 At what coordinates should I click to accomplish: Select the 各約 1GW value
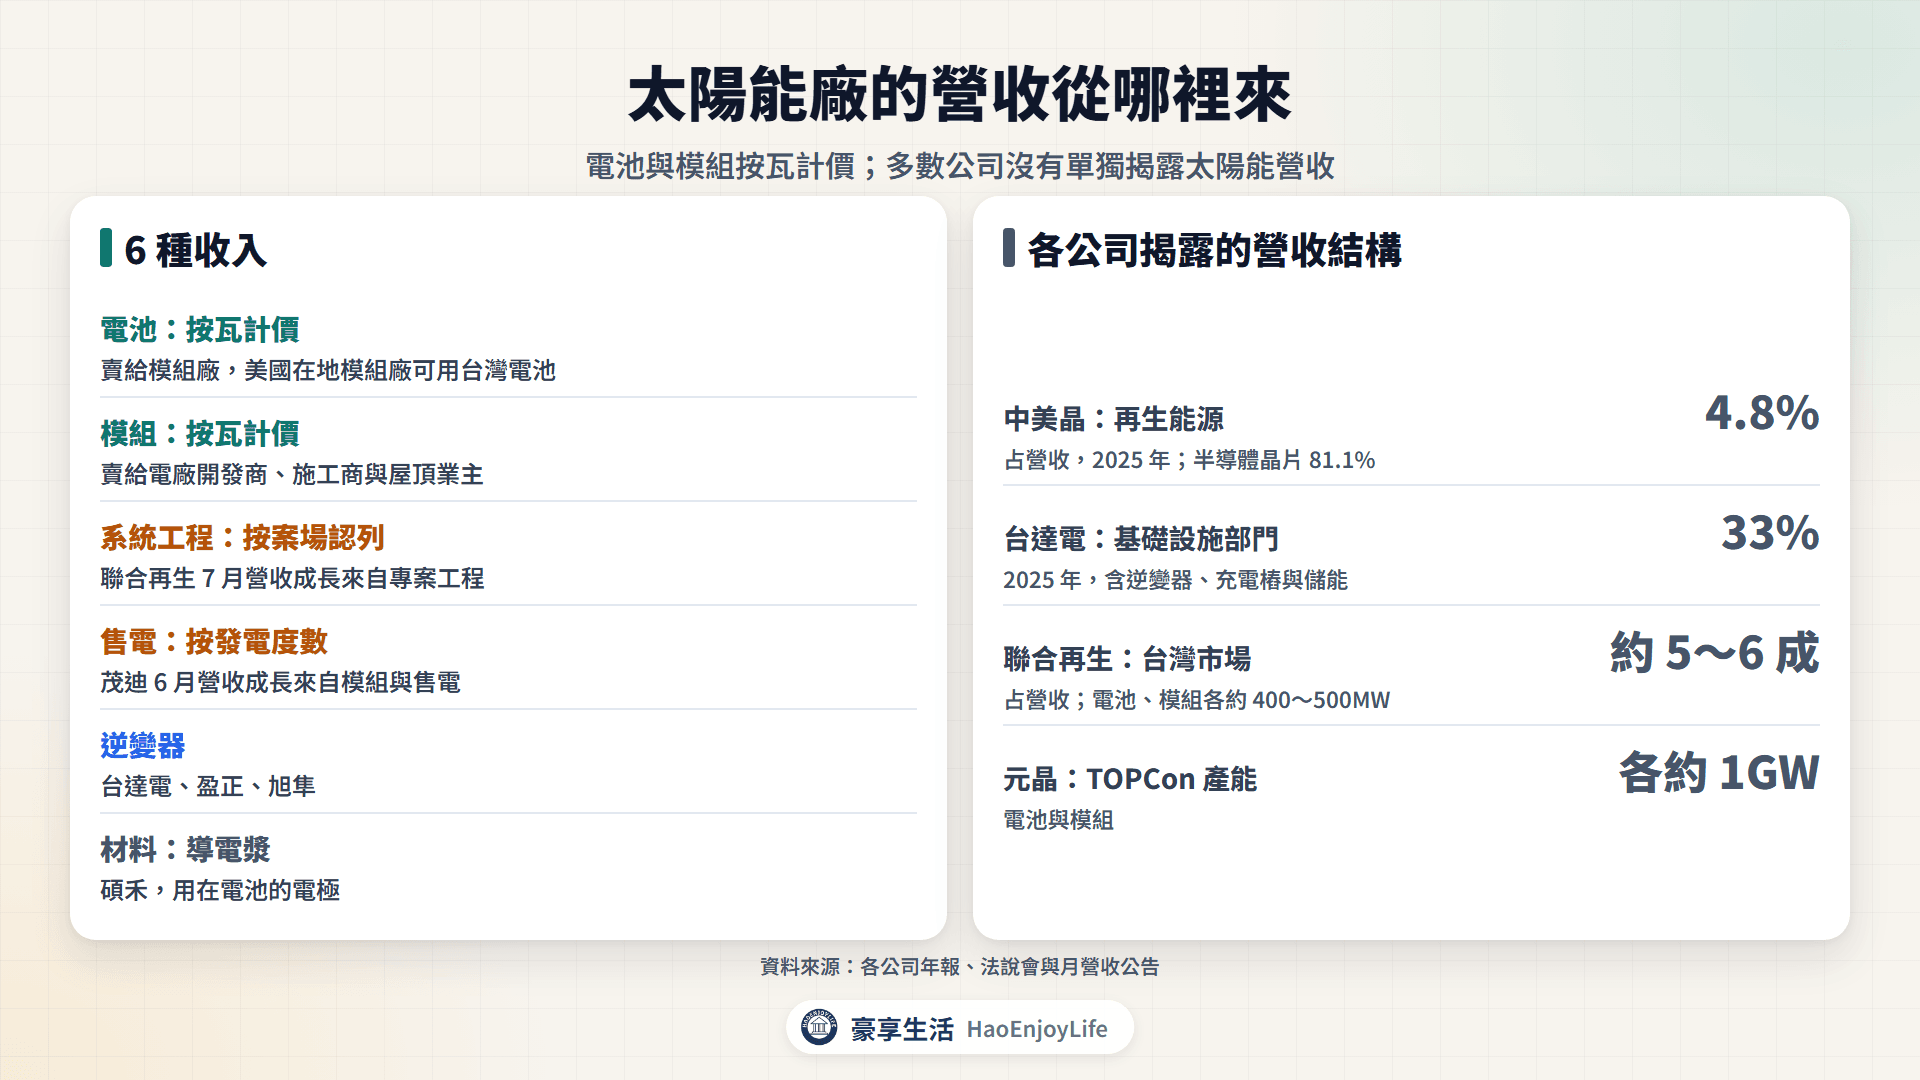tap(1719, 773)
